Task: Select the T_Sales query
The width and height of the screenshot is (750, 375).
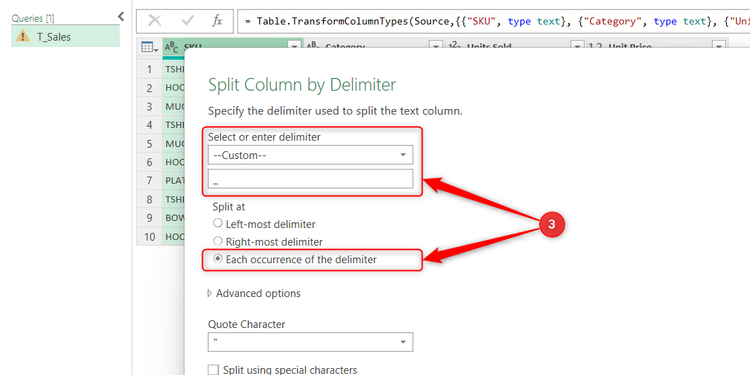Action: 66,36
